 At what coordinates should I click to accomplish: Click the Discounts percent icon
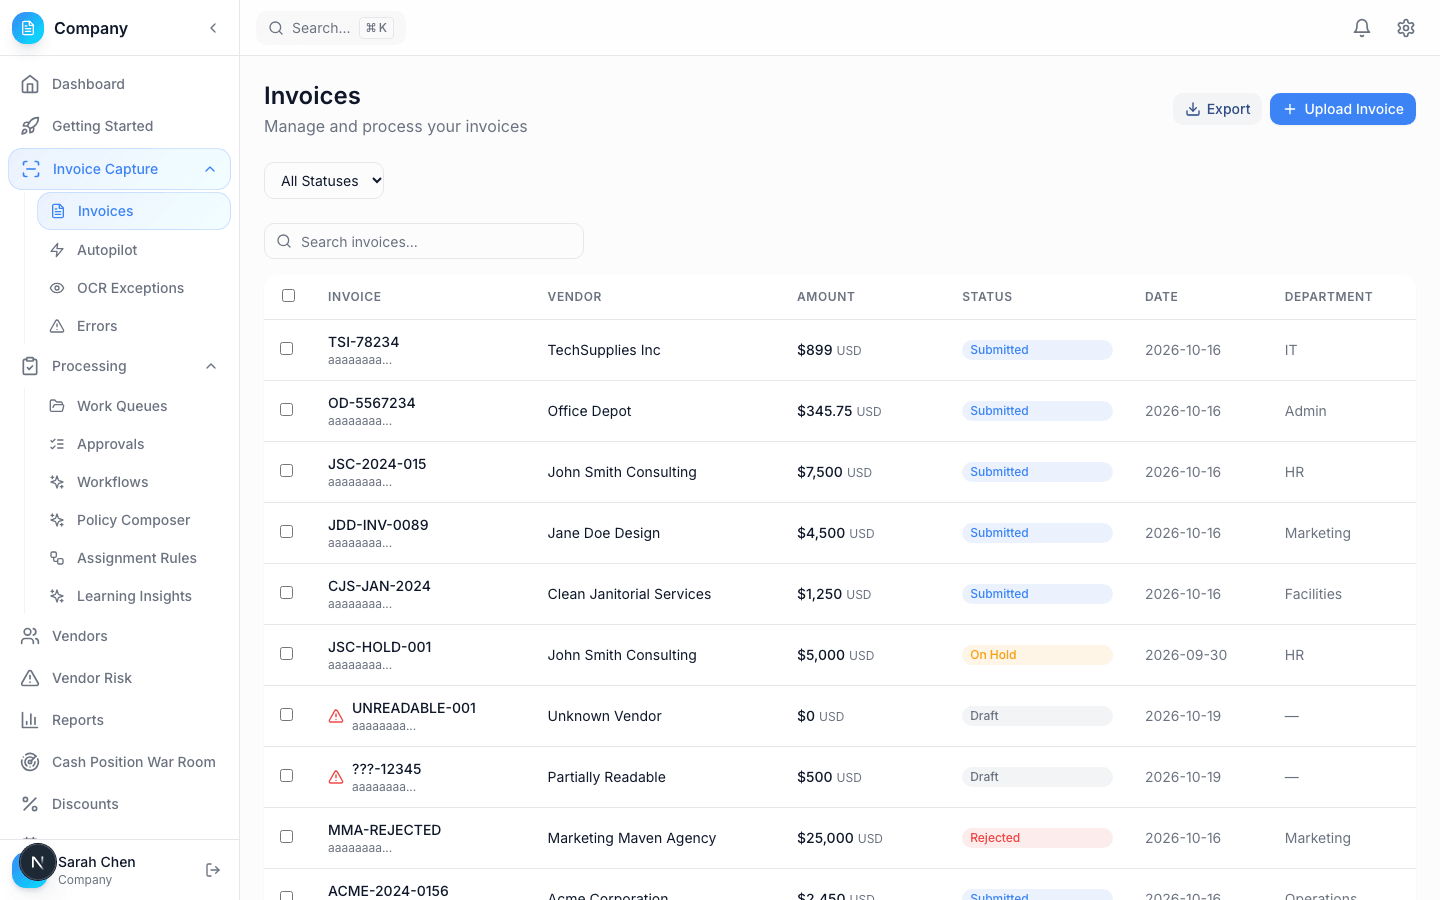click(x=30, y=804)
